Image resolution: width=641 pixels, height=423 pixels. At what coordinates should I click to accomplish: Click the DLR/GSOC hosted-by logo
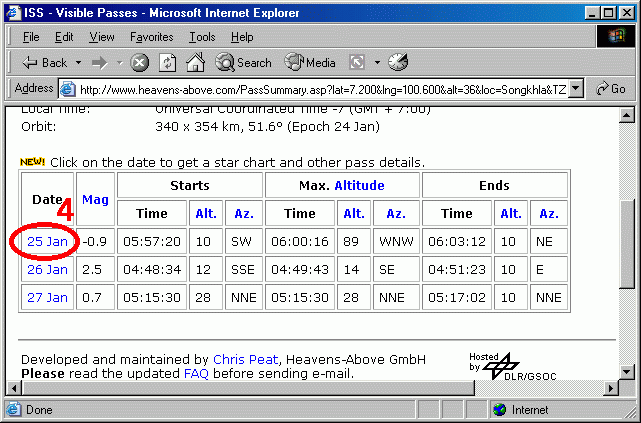click(513, 366)
